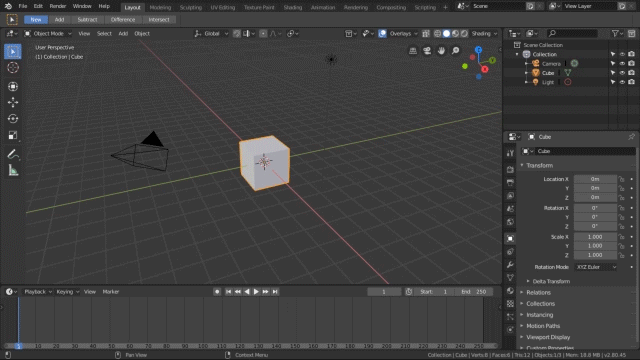Expand the Delta Transform subpanel

(x=551, y=281)
